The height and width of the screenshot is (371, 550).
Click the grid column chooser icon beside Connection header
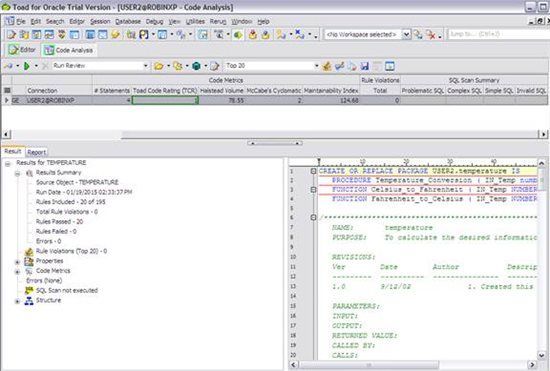[7, 90]
